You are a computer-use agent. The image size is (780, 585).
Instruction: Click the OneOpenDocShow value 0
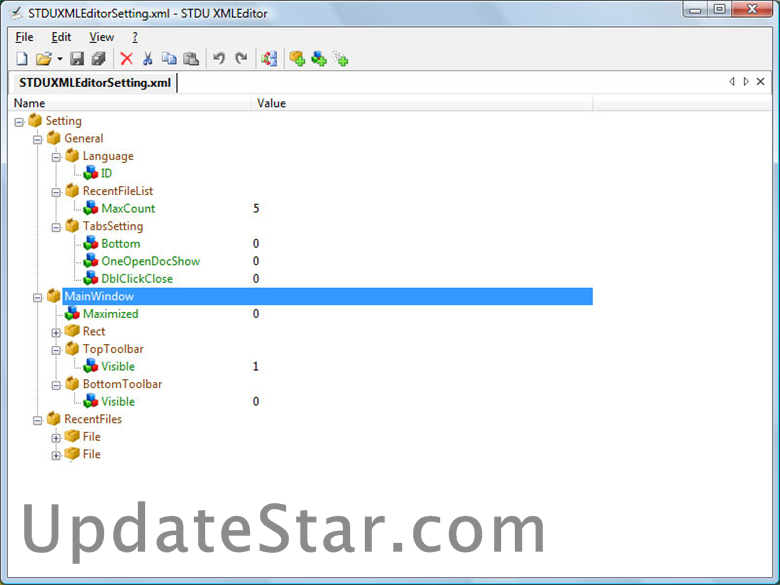256,261
